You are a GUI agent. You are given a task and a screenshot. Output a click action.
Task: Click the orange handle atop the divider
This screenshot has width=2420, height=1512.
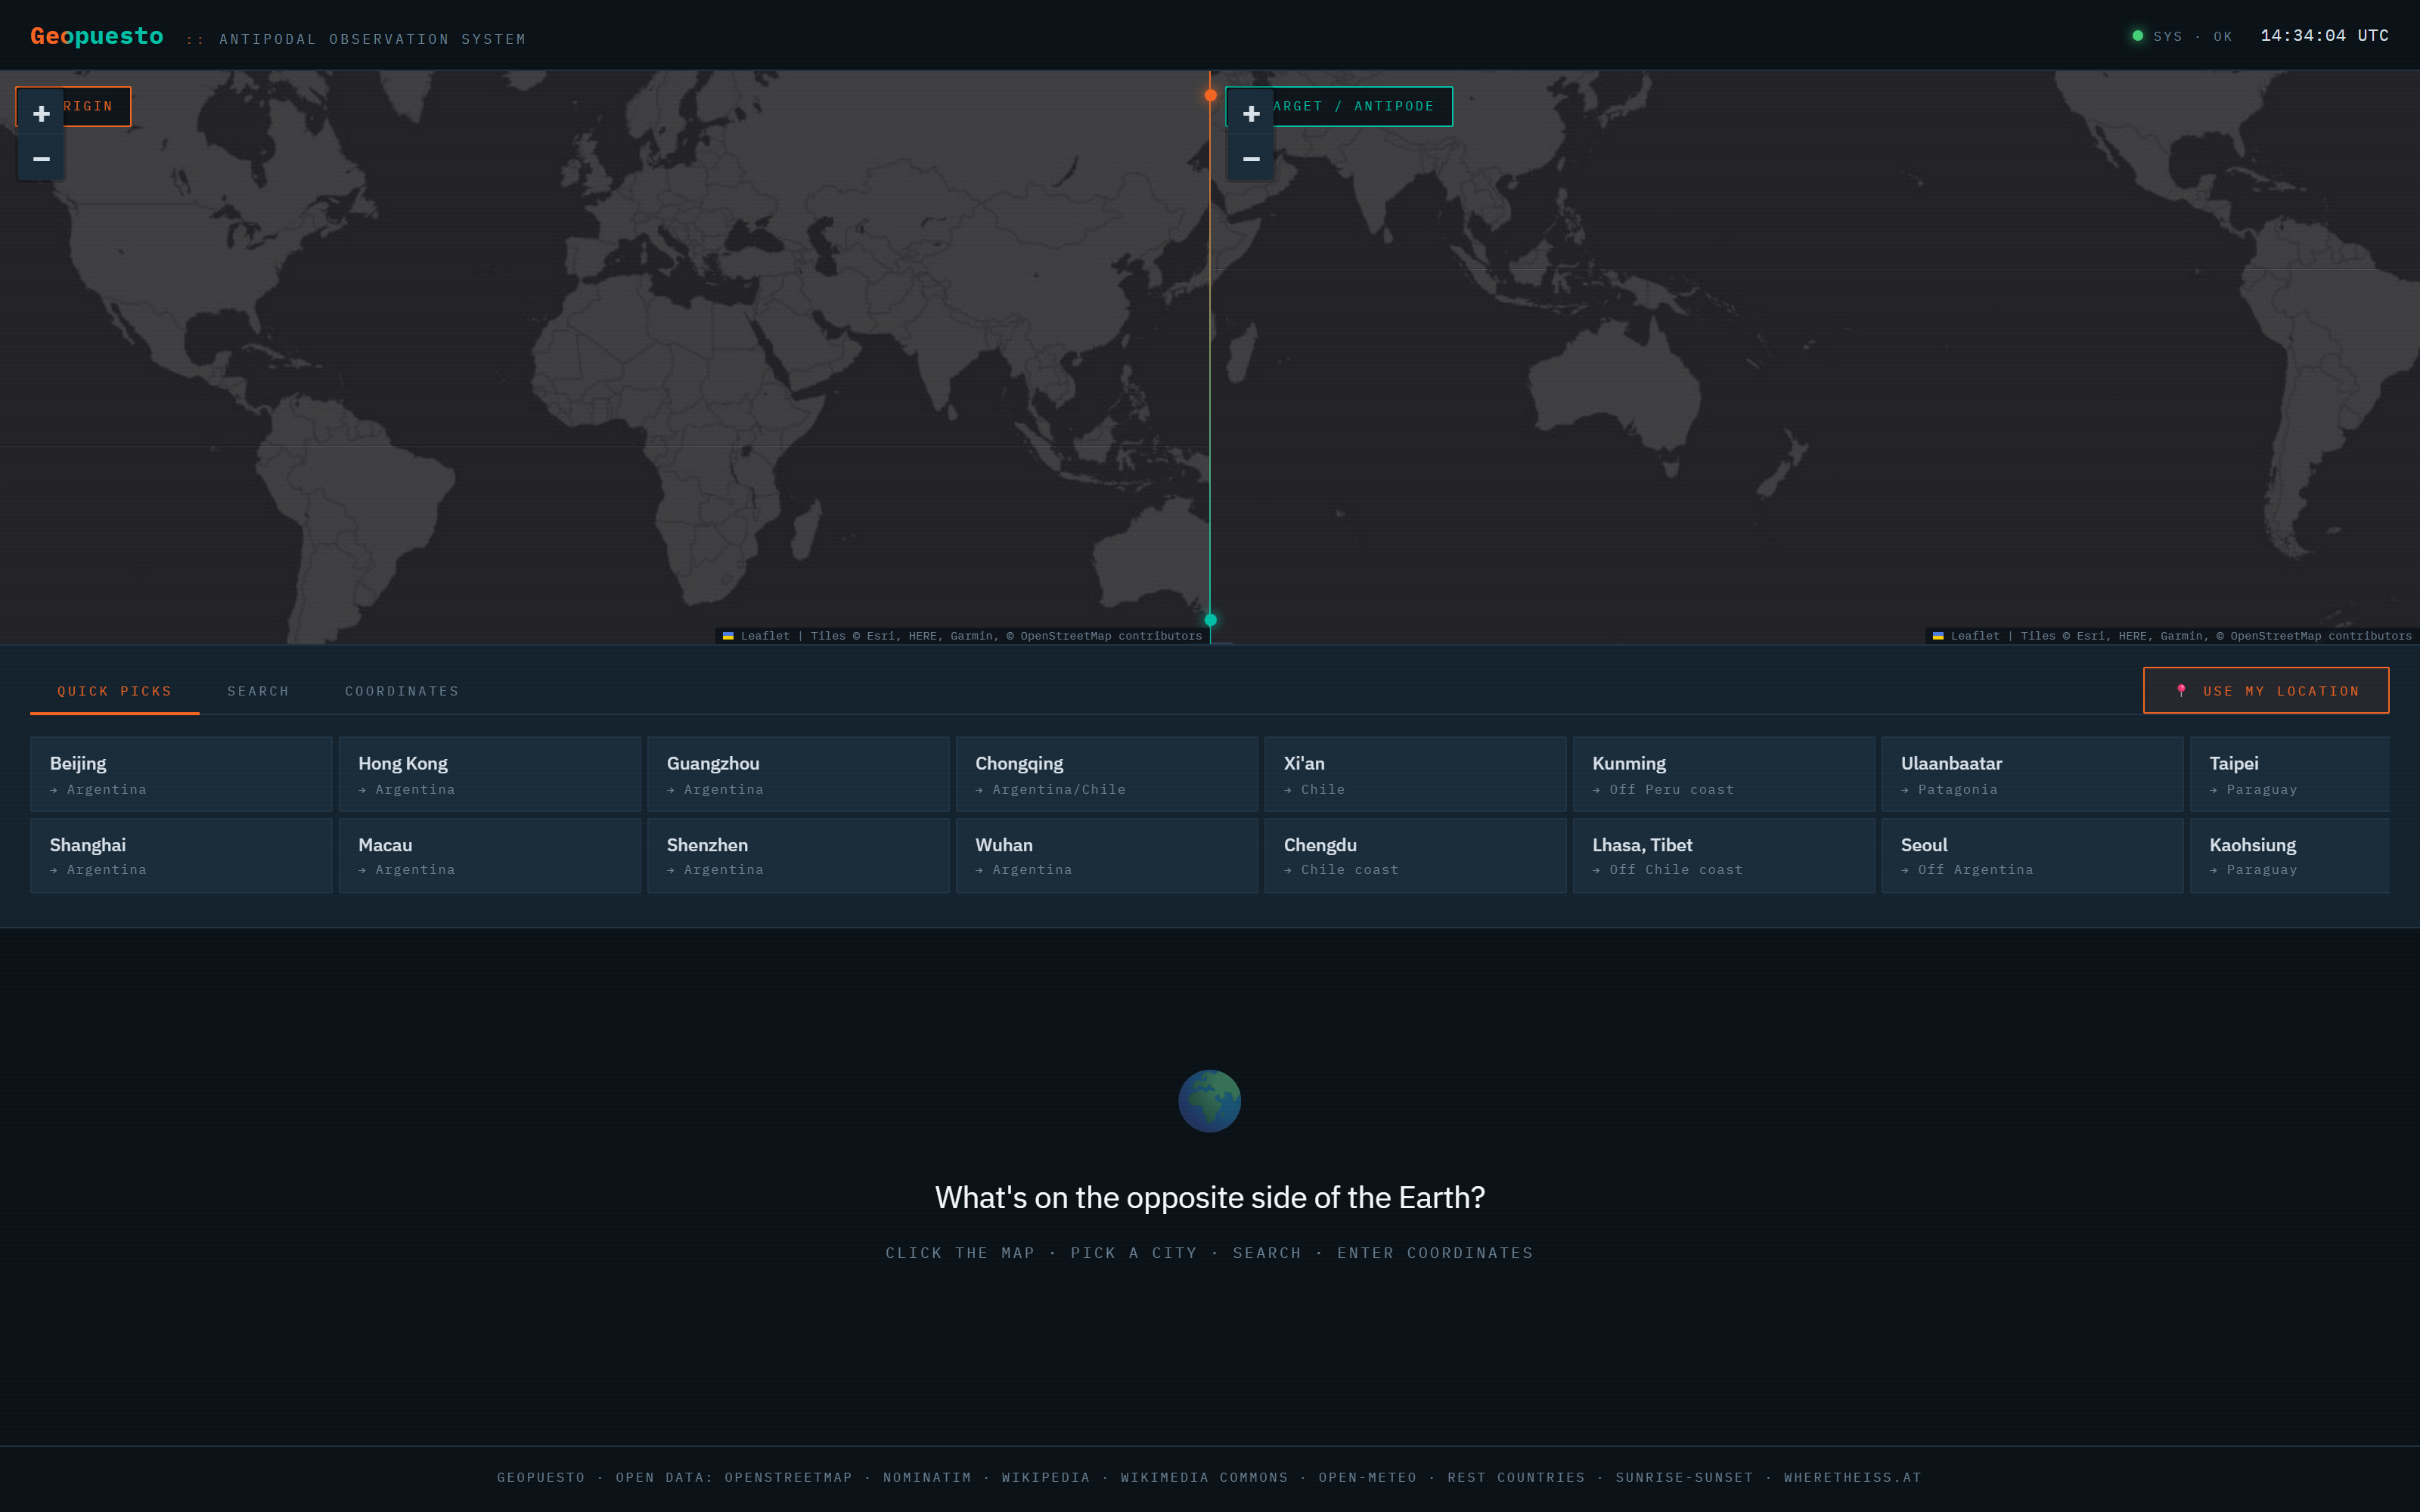(1210, 95)
